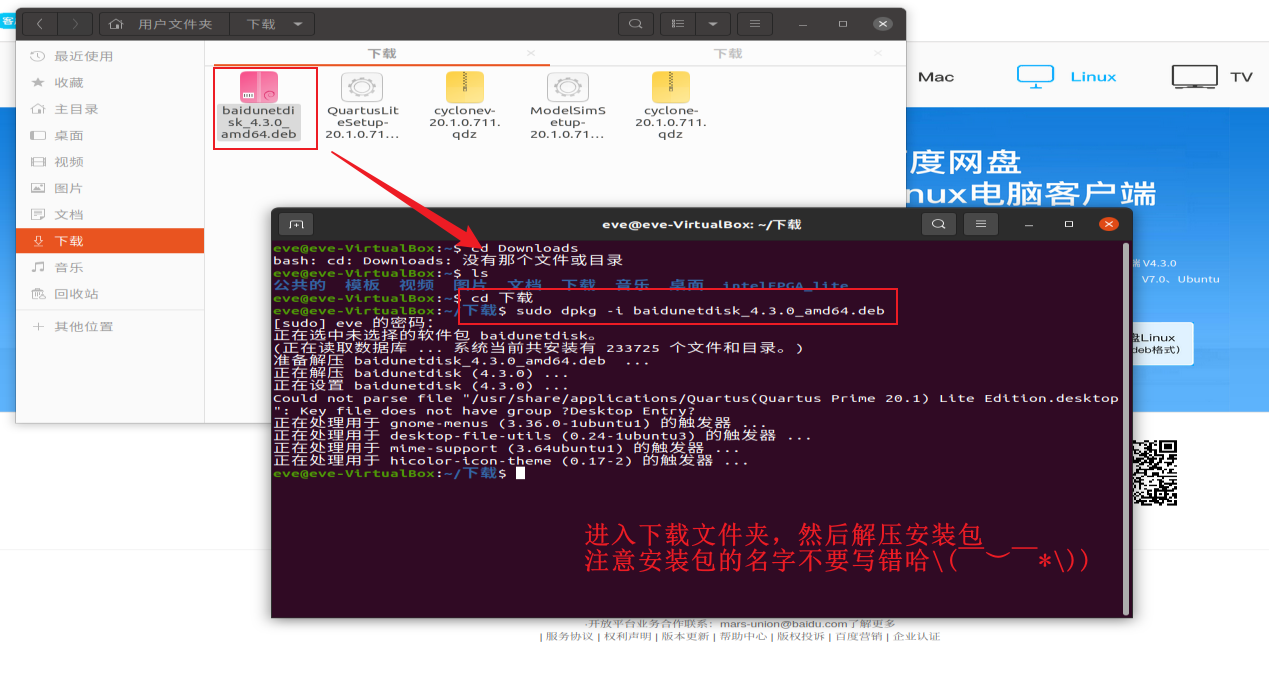
Task: Open the 版权投诉 footer link
Action: click(x=801, y=636)
